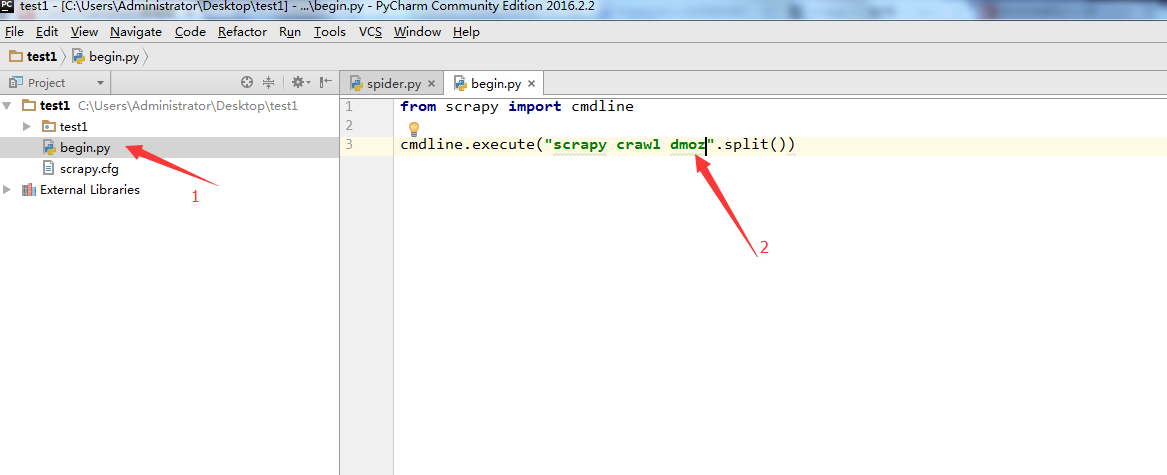Open the Edit menu
The image size is (1167, 475).
(47, 32)
